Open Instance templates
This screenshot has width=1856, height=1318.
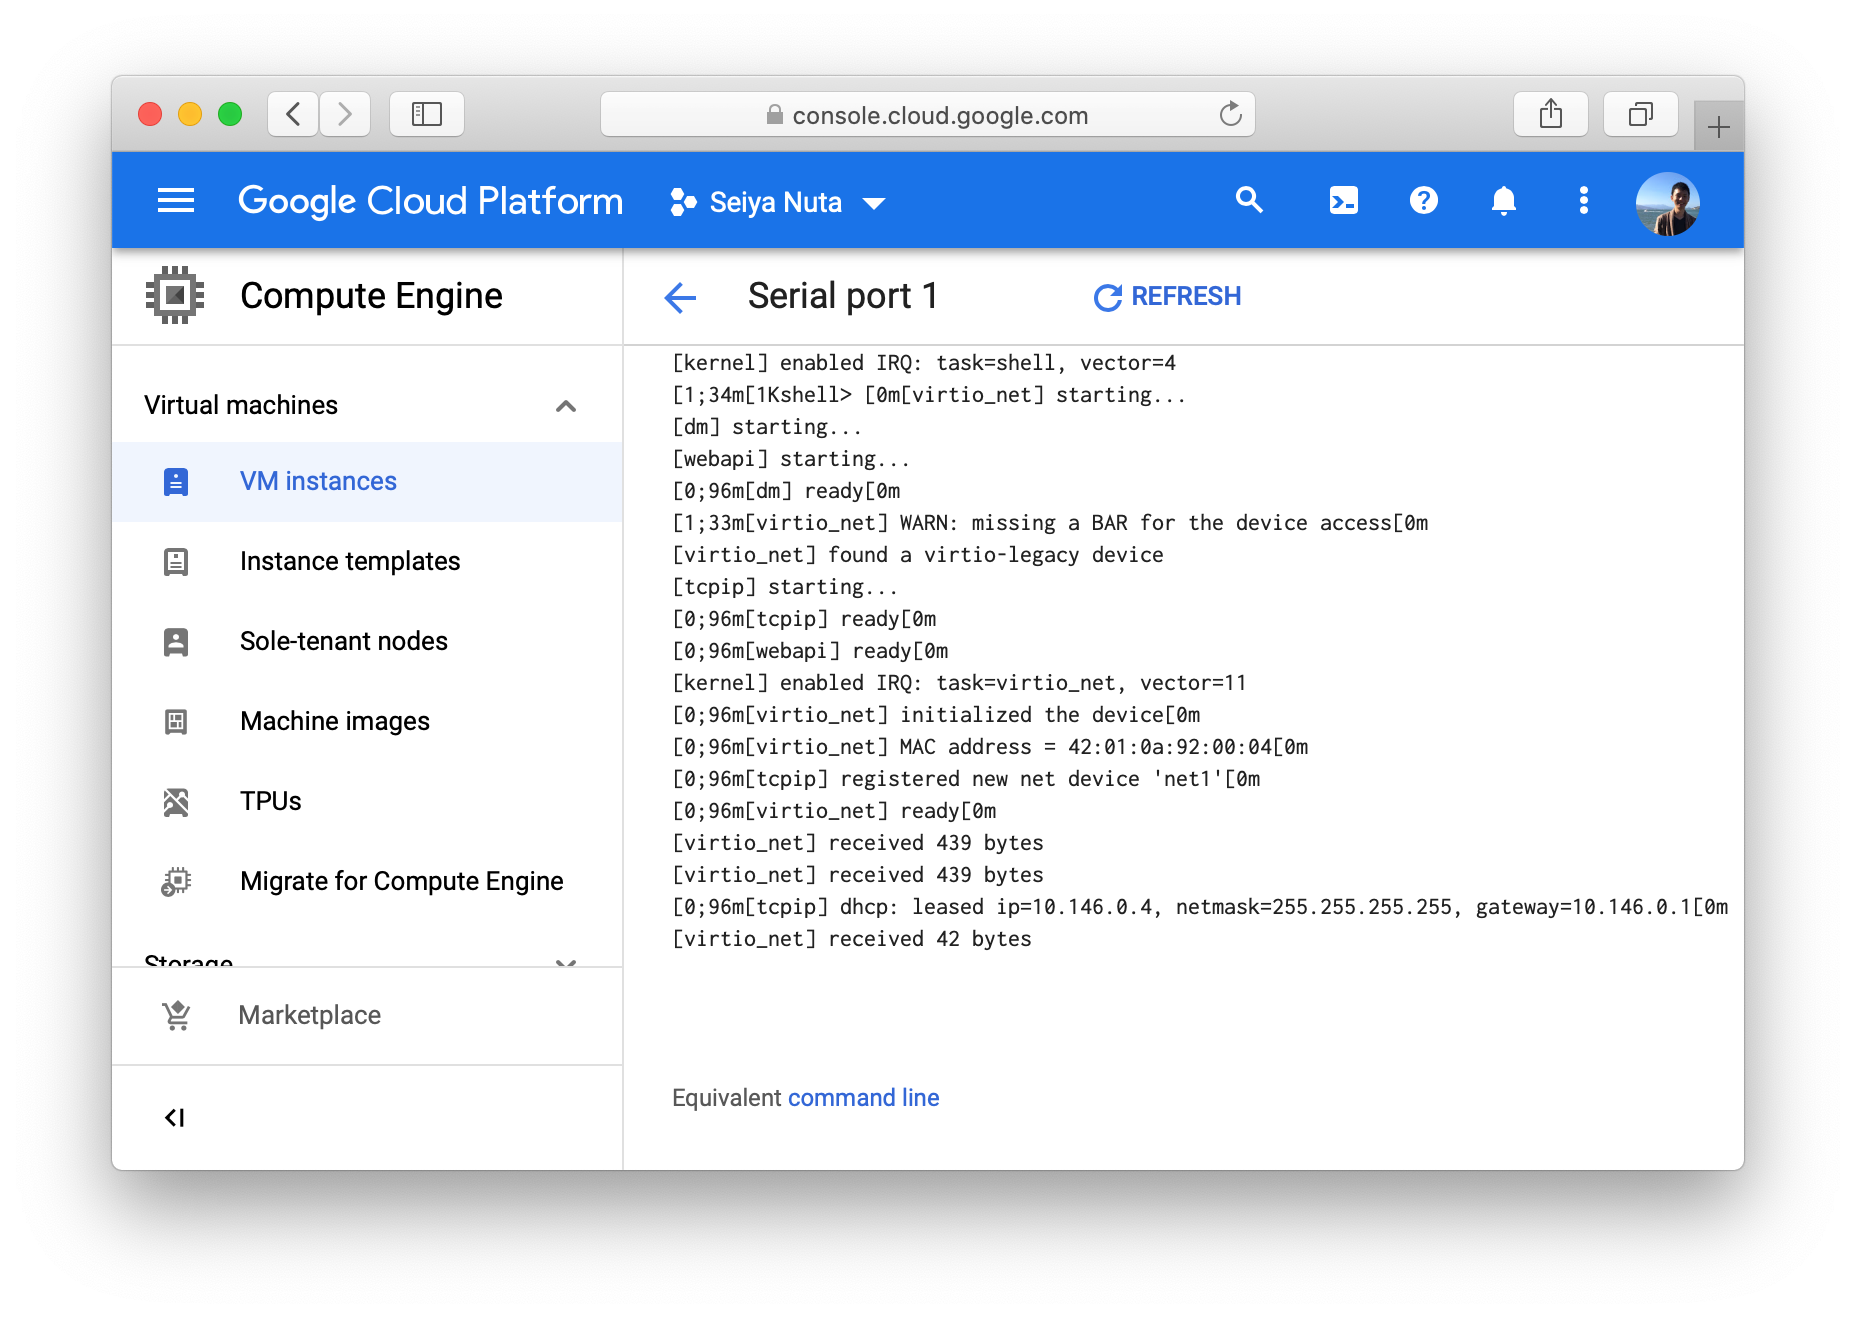point(349,561)
